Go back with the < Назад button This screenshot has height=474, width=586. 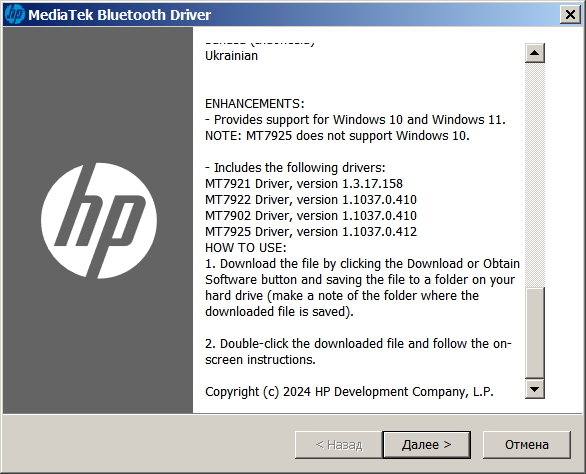[x=339, y=444]
